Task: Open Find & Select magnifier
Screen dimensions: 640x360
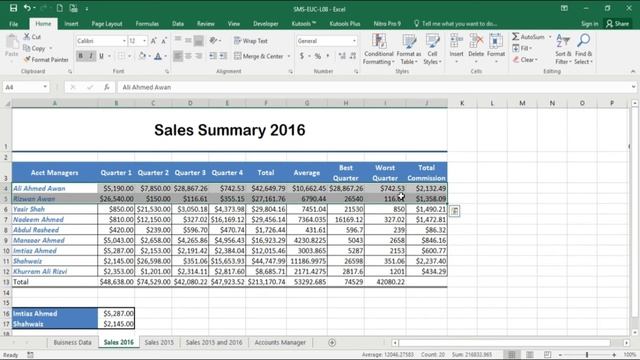Action: (583, 49)
